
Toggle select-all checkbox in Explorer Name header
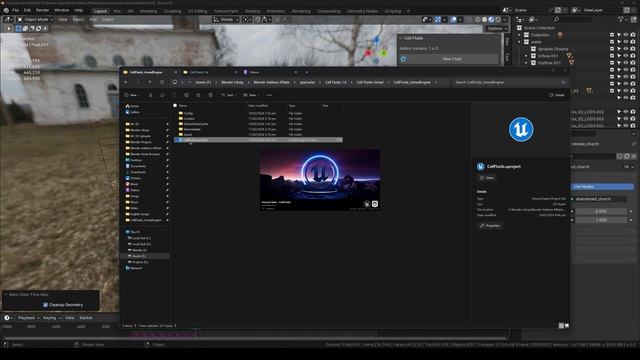175,106
